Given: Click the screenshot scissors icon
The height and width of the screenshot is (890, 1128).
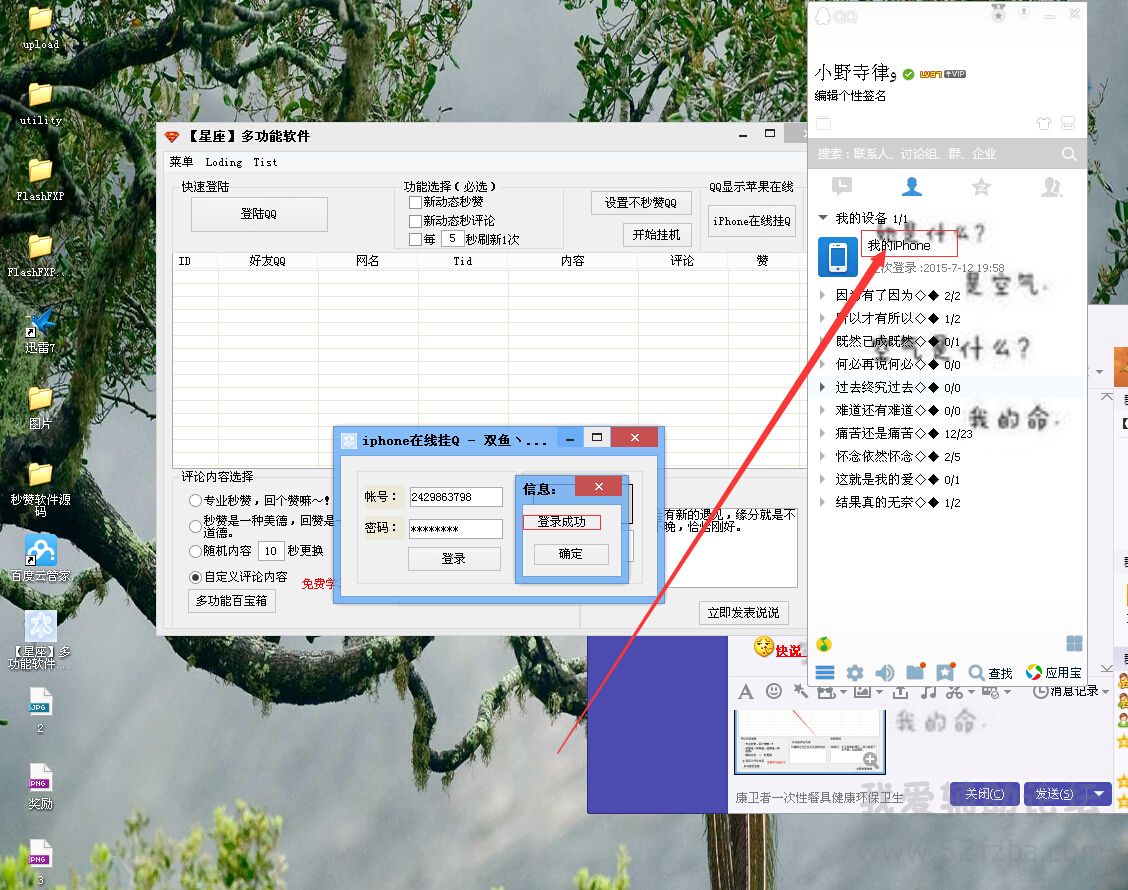Looking at the screenshot, I should point(955,692).
